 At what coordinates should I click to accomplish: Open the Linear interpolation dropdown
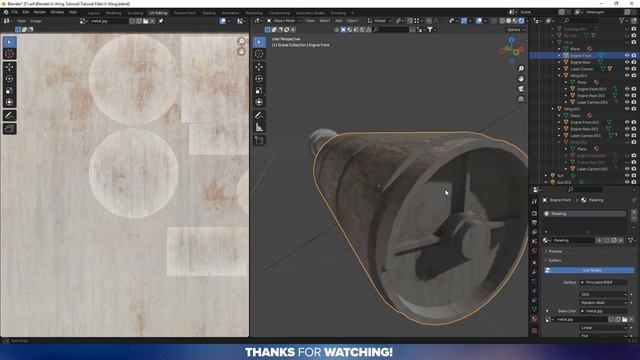point(604,327)
